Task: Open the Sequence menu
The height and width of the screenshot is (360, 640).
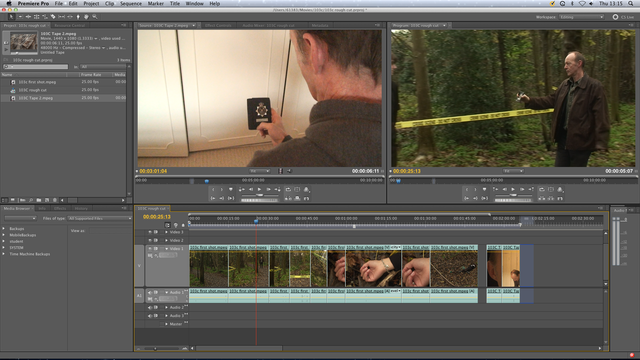Action: pyautogui.click(x=131, y=3)
